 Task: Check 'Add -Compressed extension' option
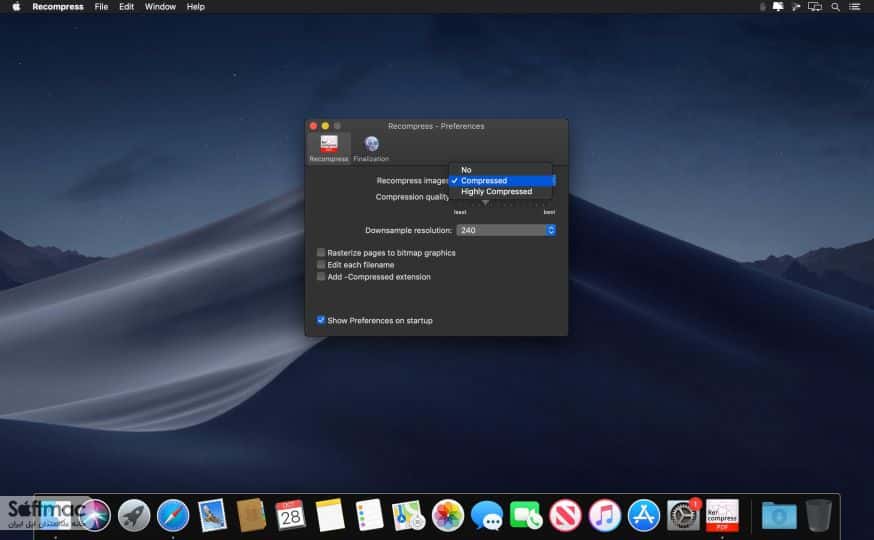click(x=321, y=276)
